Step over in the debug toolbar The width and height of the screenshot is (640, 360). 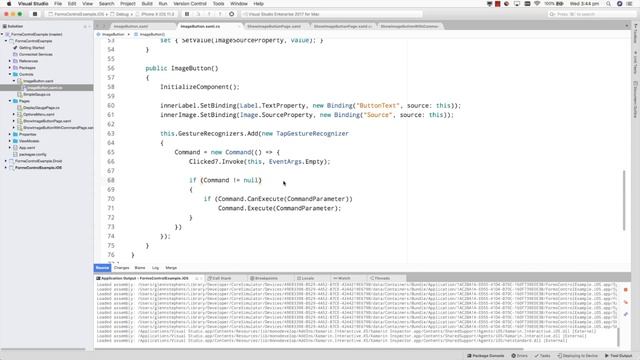tap(198, 14)
